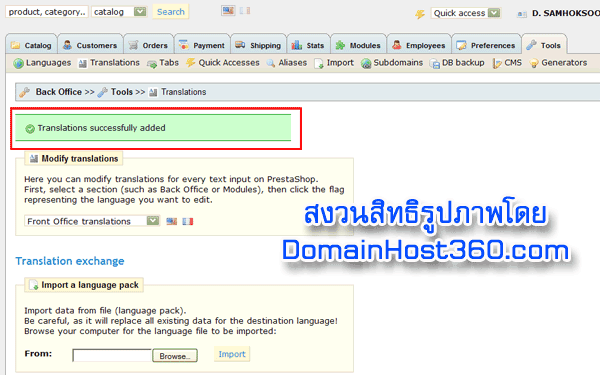
Task: Switch to the Orders tab
Action: [148, 45]
